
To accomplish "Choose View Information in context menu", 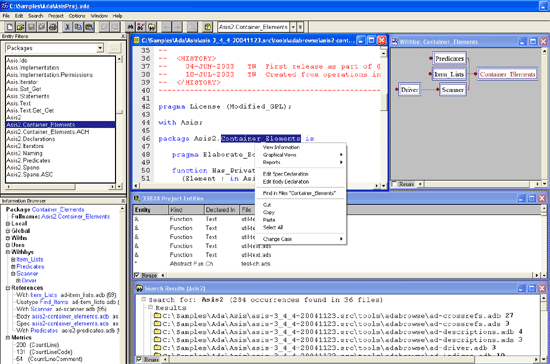I will (300, 147).
